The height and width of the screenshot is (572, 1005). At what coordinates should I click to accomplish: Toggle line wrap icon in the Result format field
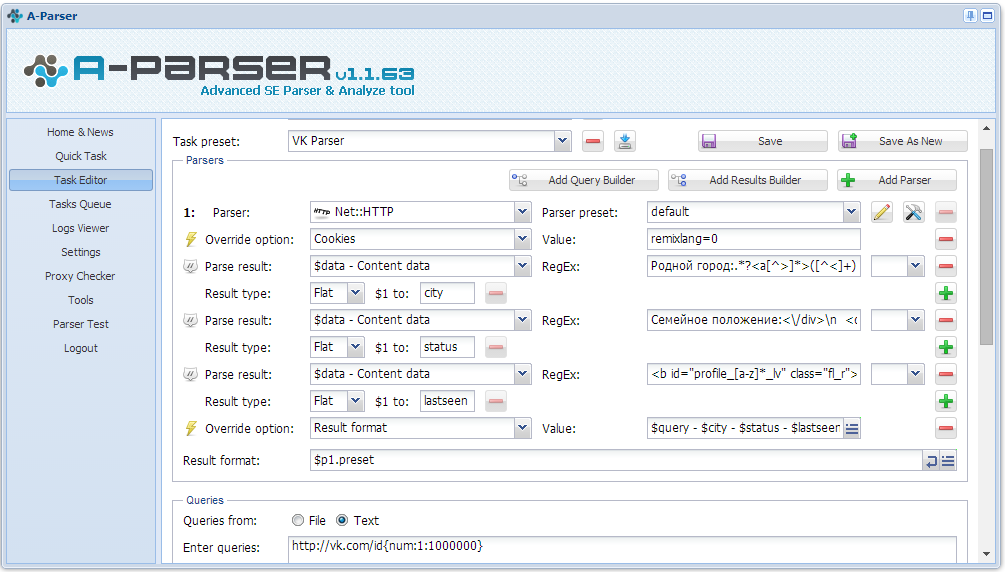(931, 460)
